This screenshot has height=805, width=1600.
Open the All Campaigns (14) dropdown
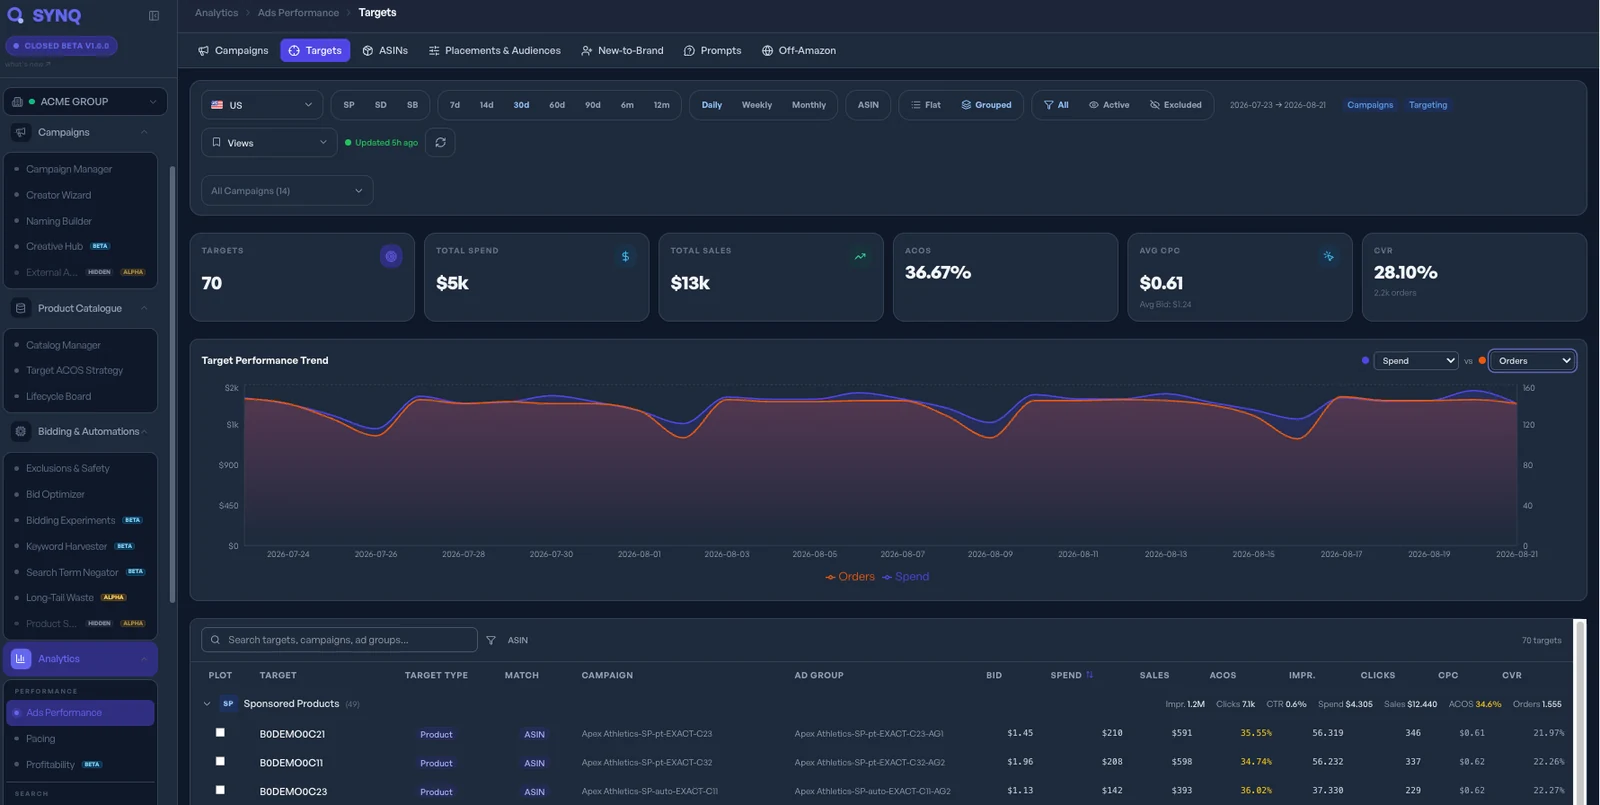pyautogui.click(x=287, y=191)
